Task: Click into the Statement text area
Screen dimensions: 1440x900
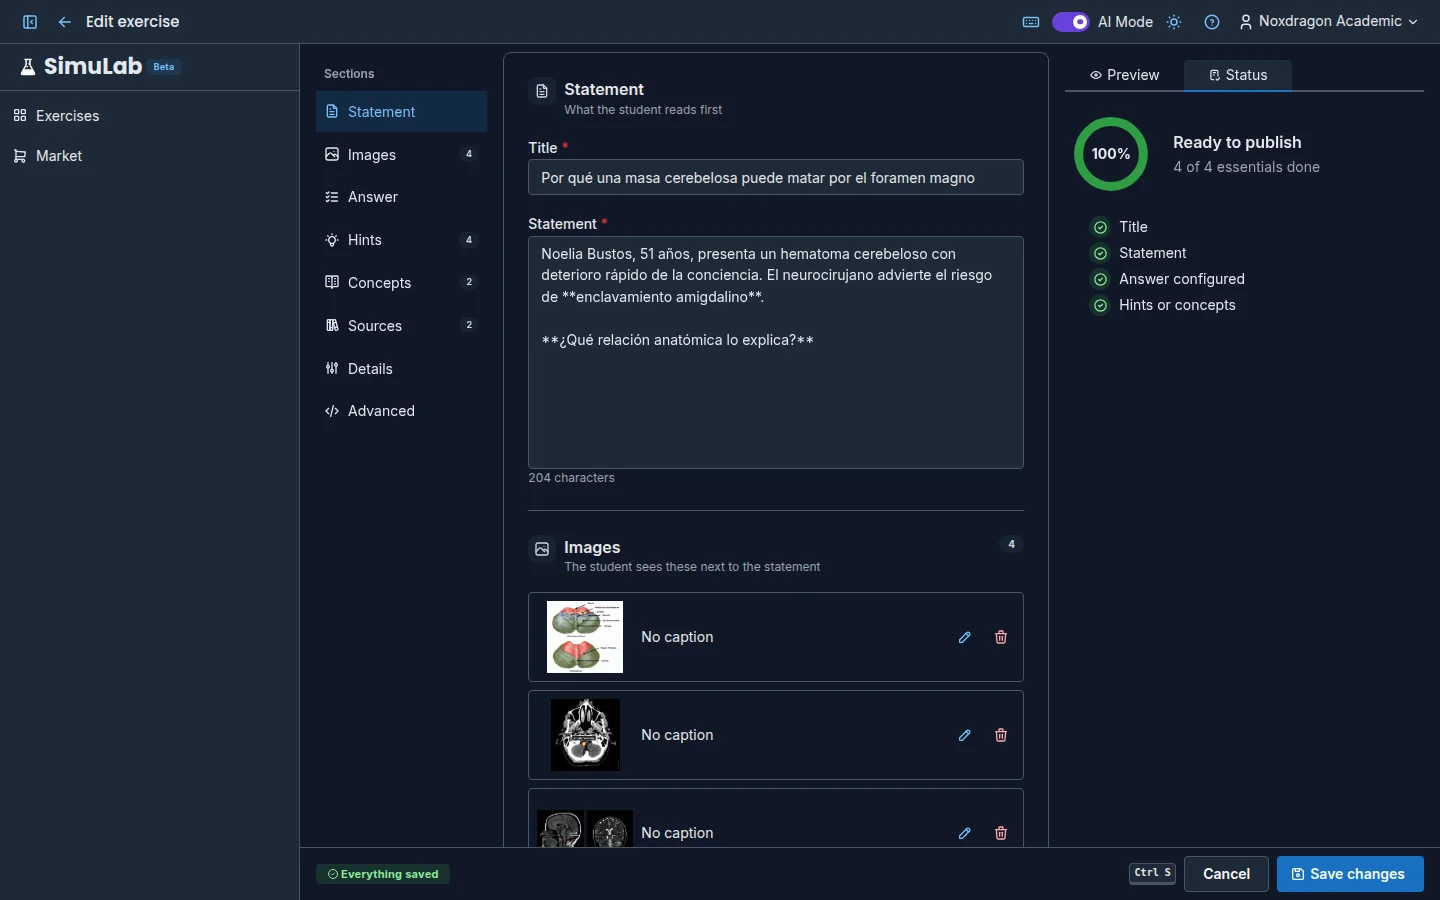Action: click(x=776, y=352)
